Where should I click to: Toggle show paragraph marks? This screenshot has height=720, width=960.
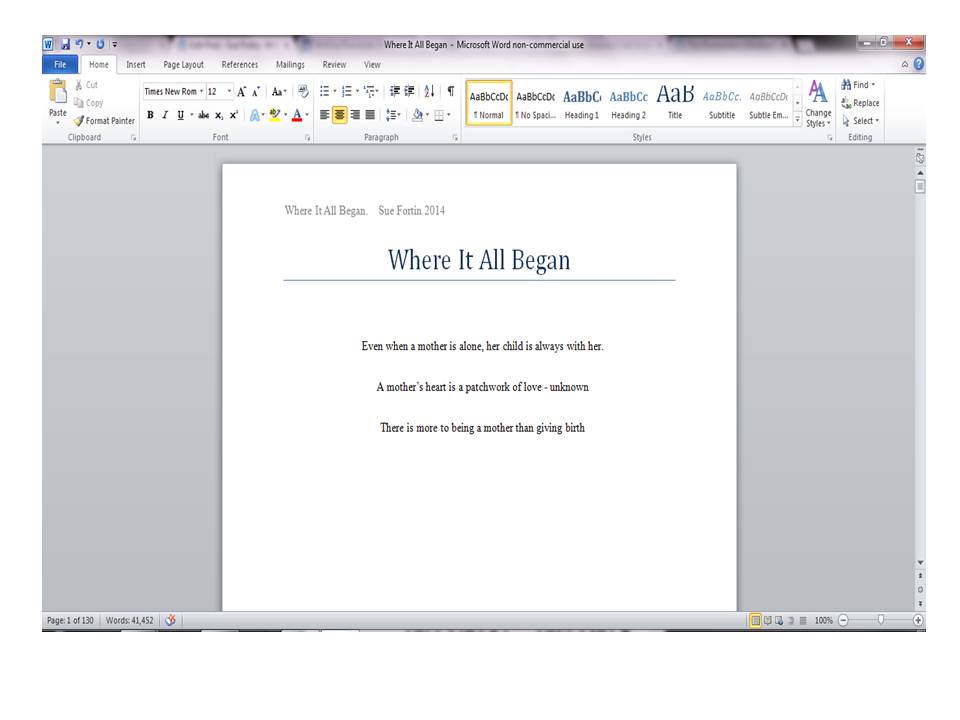coord(451,91)
